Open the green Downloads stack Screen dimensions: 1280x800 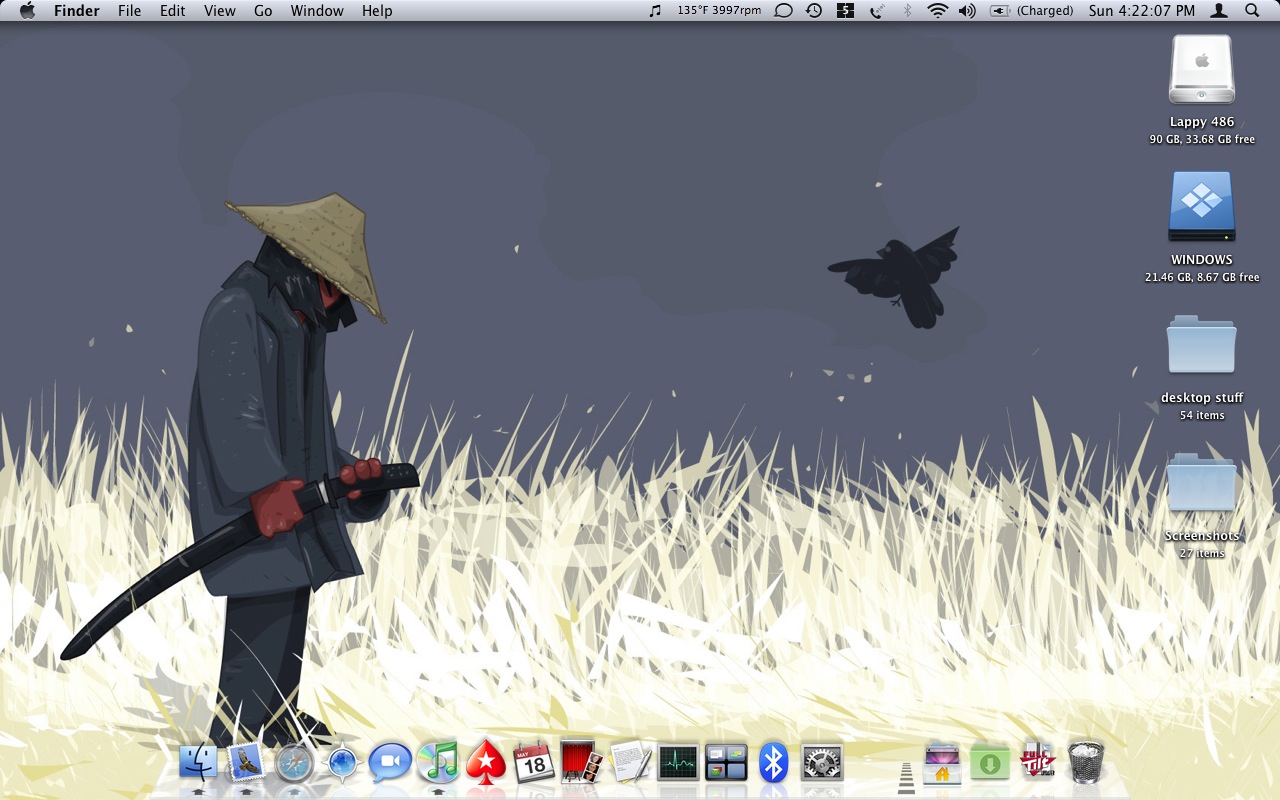(x=990, y=763)
